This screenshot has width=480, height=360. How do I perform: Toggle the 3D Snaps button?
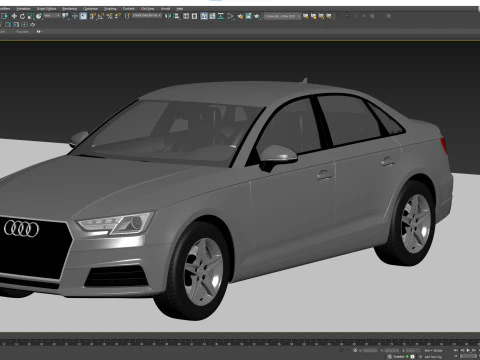92,16
